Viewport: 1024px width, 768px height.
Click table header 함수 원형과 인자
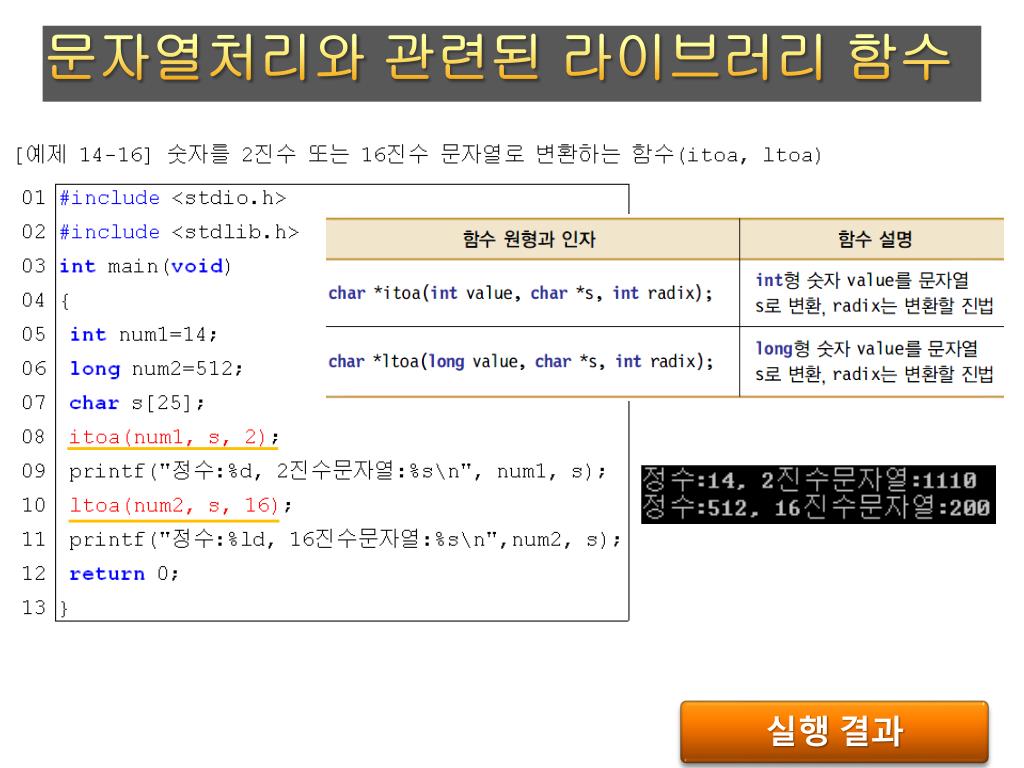click(x=530, y=239)
